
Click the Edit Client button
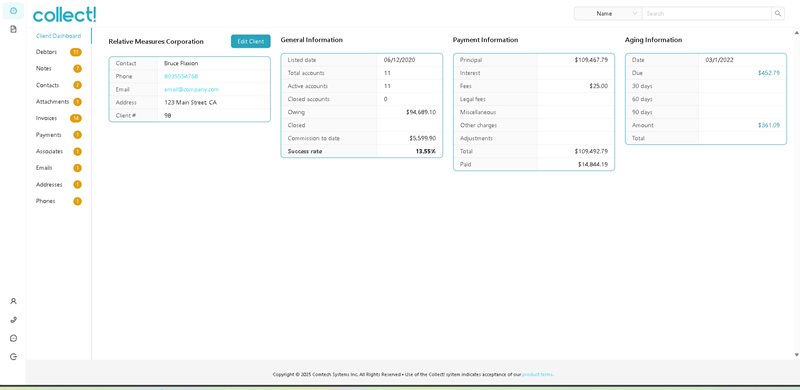tap(251, 41)
